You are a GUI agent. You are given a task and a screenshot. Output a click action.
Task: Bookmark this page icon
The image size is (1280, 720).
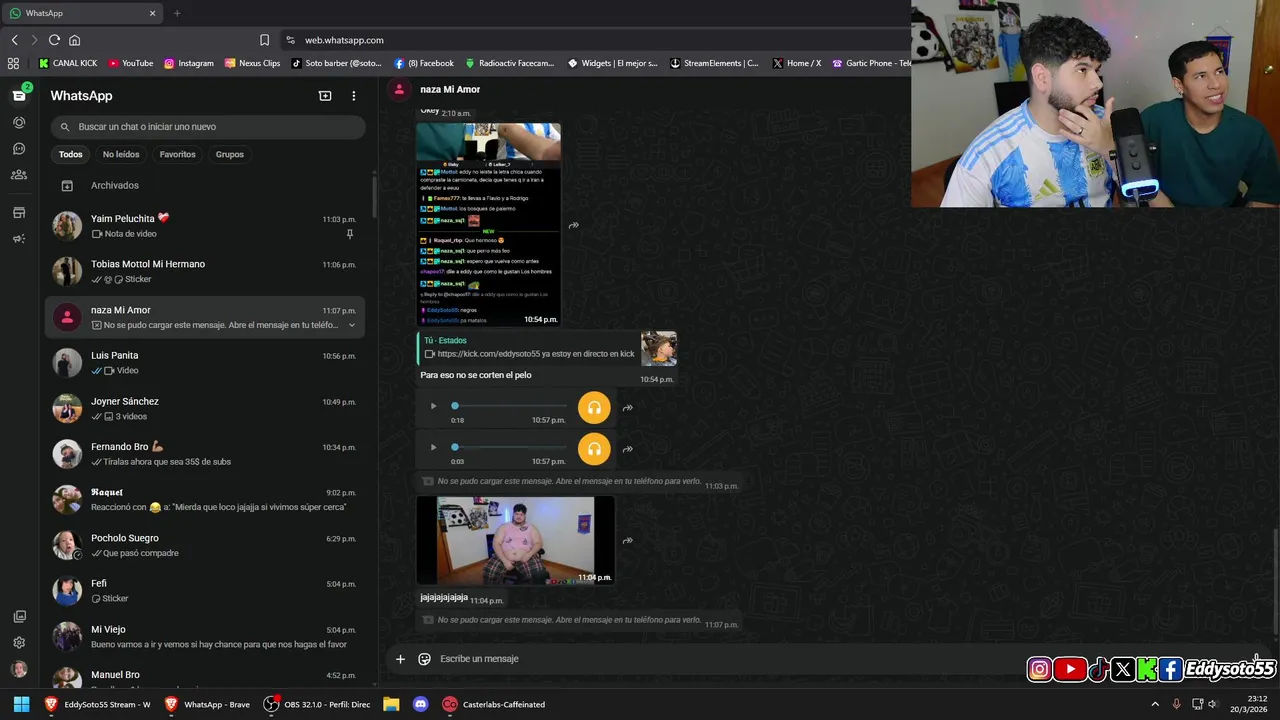tap(264, 40)
